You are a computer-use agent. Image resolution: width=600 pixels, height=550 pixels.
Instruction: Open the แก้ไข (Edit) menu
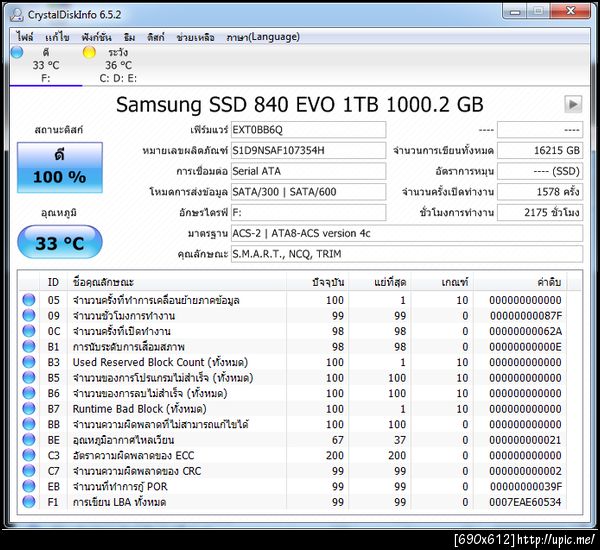(57, 37)
